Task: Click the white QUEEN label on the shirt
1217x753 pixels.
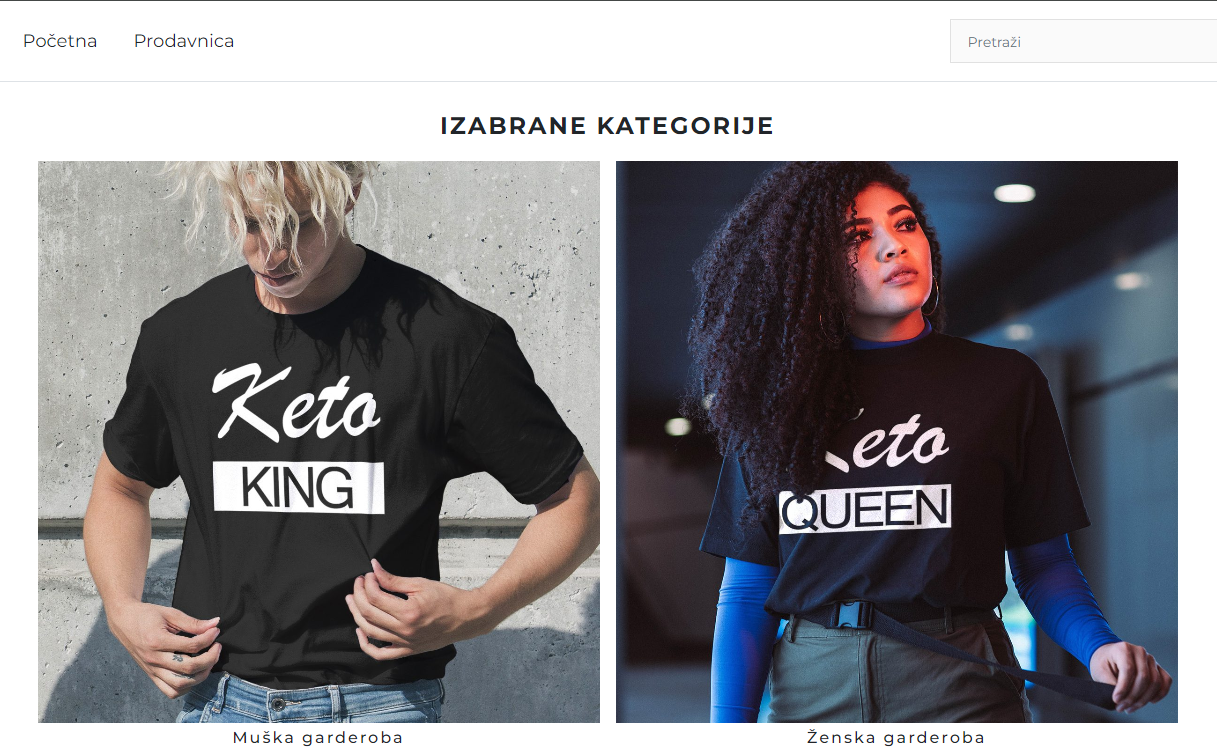Action: (865, 510)
